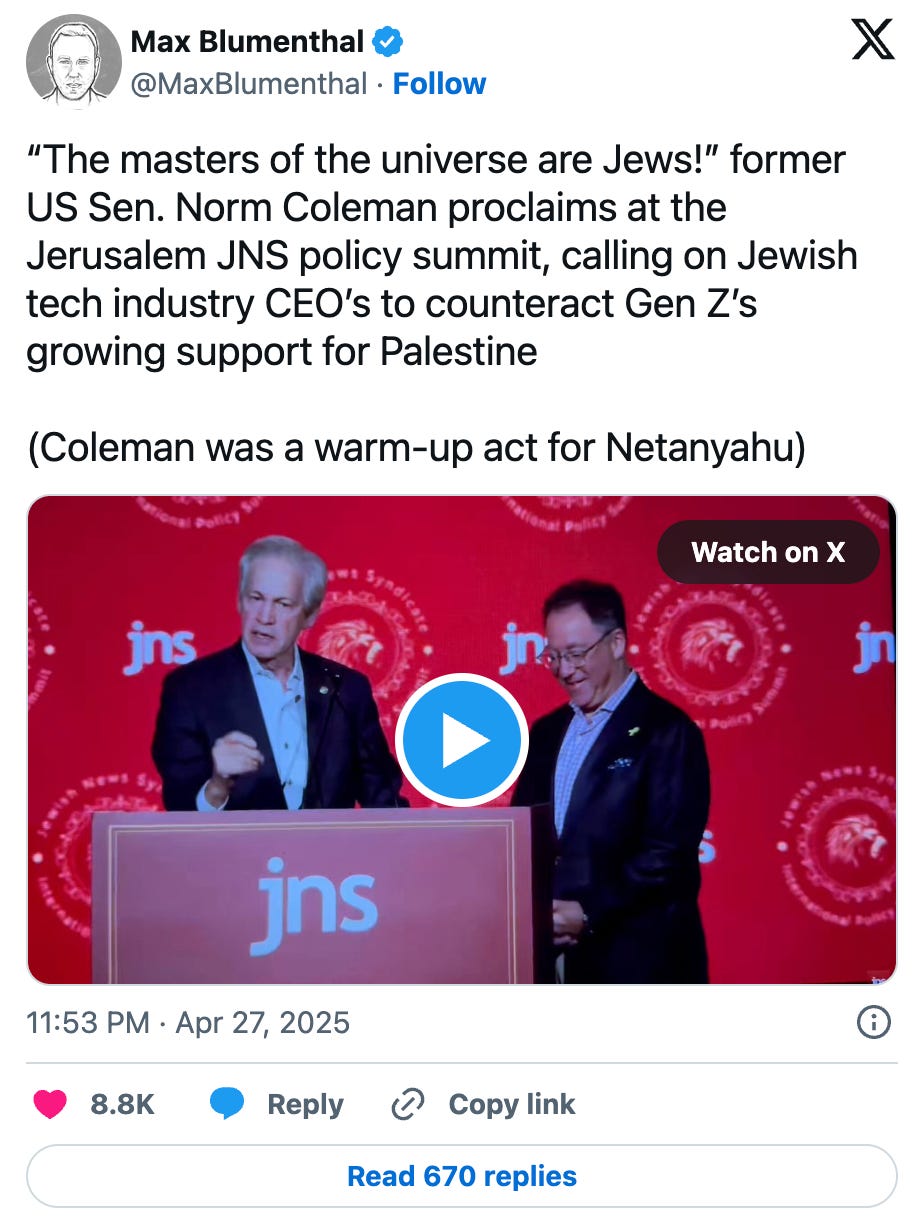Click the blue verified badge

(389, 42)
